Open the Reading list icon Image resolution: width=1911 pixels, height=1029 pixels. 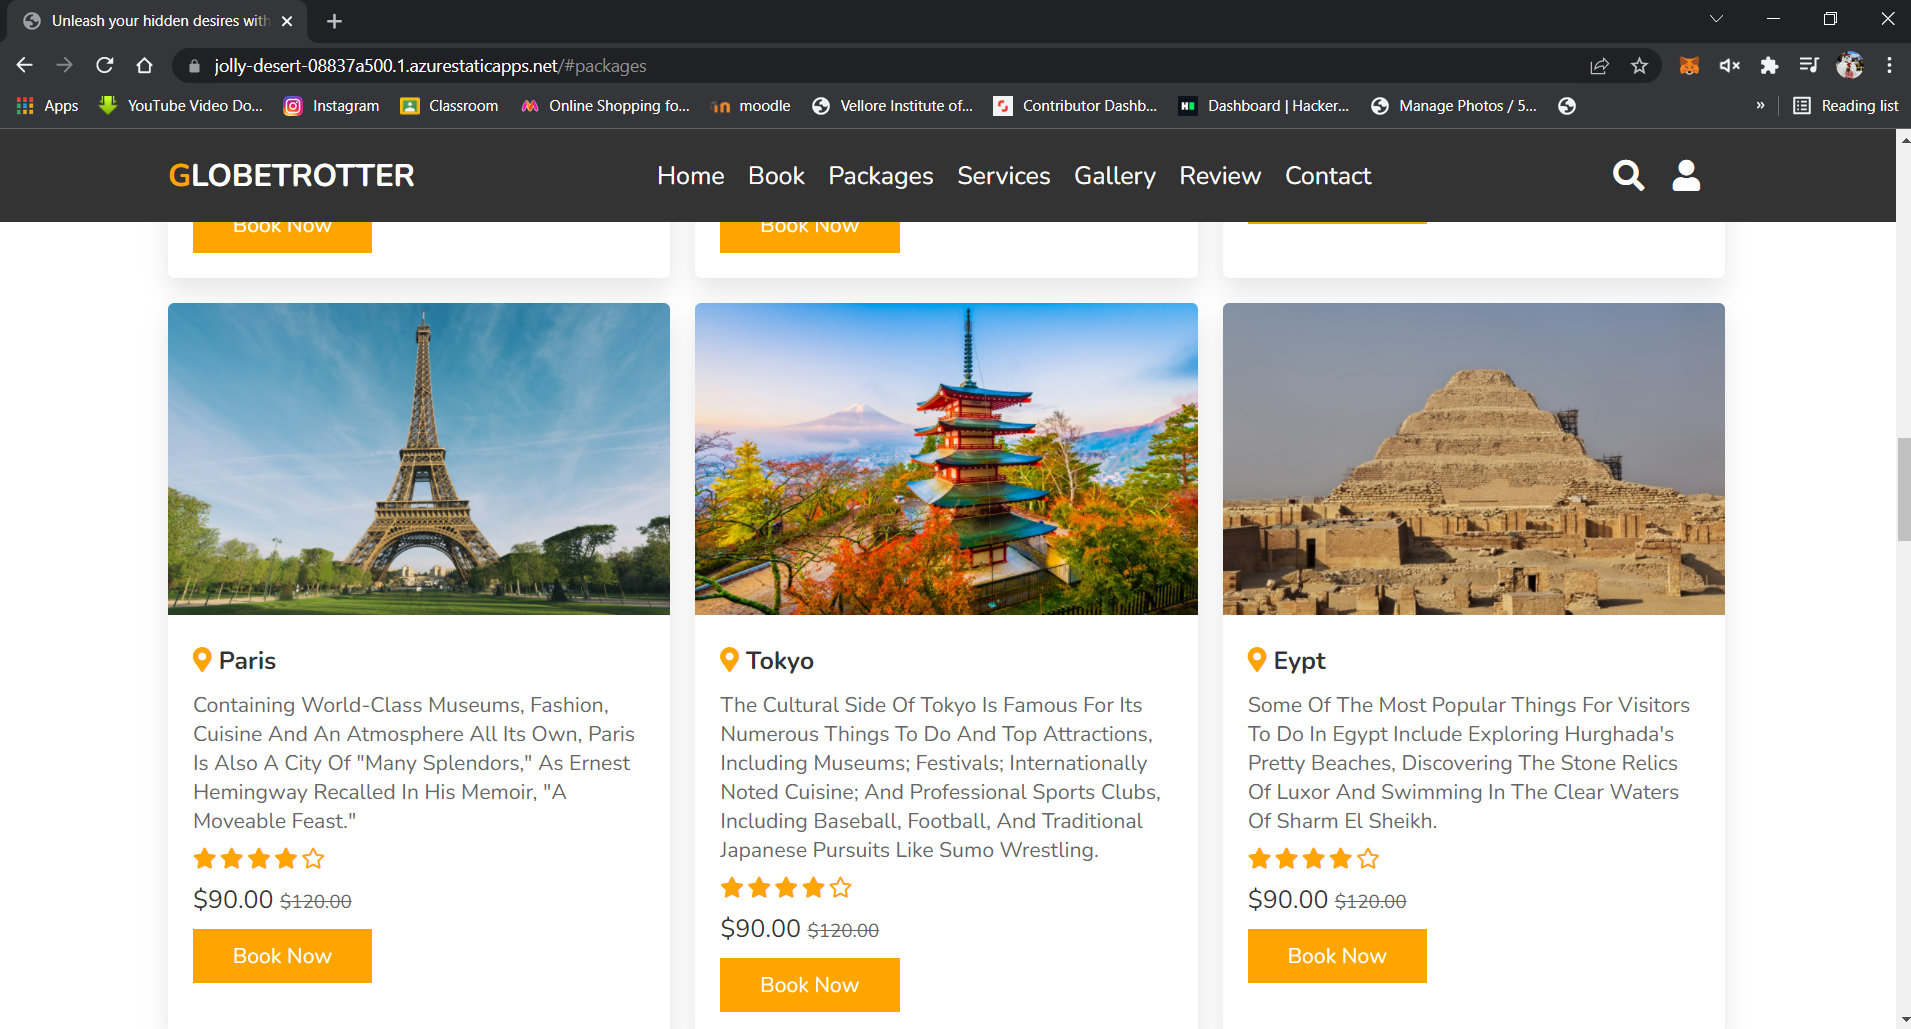[x=1801, y=105]
